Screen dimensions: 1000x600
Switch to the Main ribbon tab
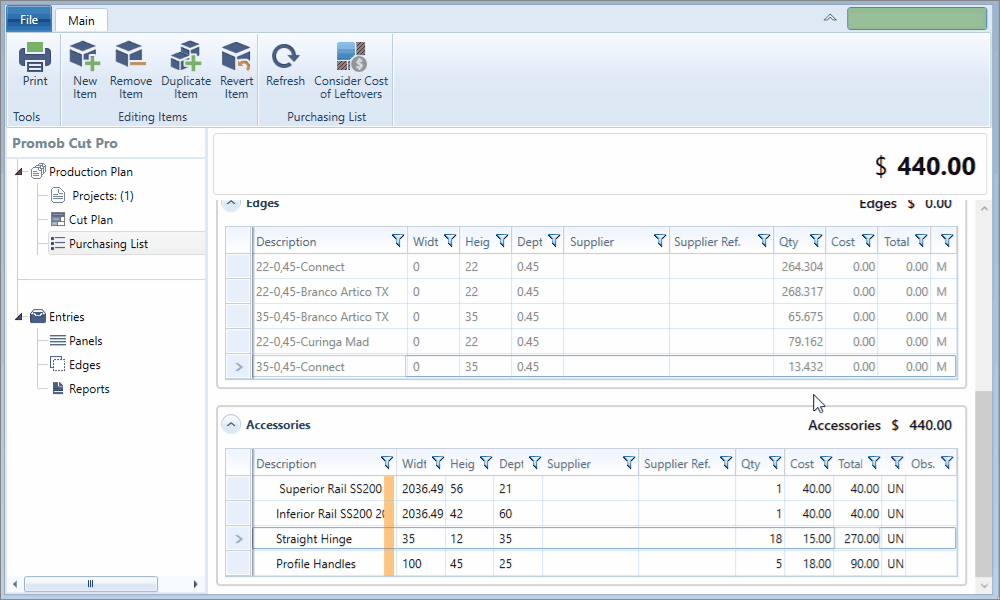[x=81, y=20]
